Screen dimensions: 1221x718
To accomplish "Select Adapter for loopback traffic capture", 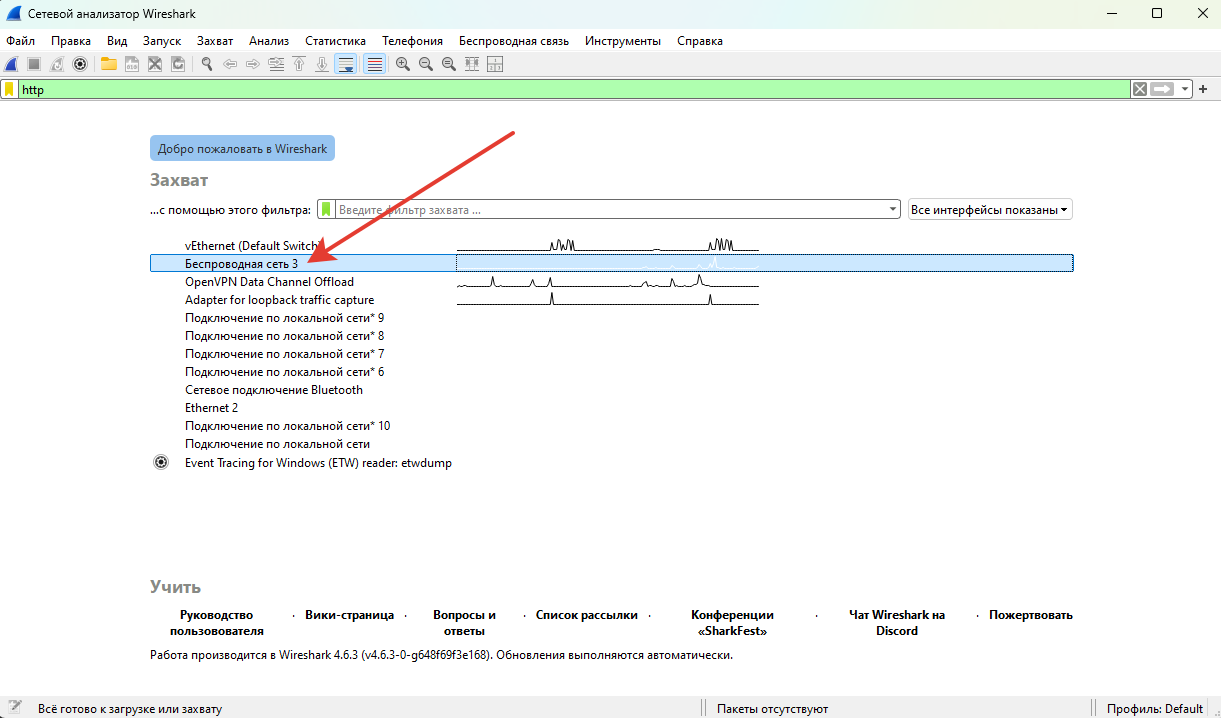I will [611, 300].
